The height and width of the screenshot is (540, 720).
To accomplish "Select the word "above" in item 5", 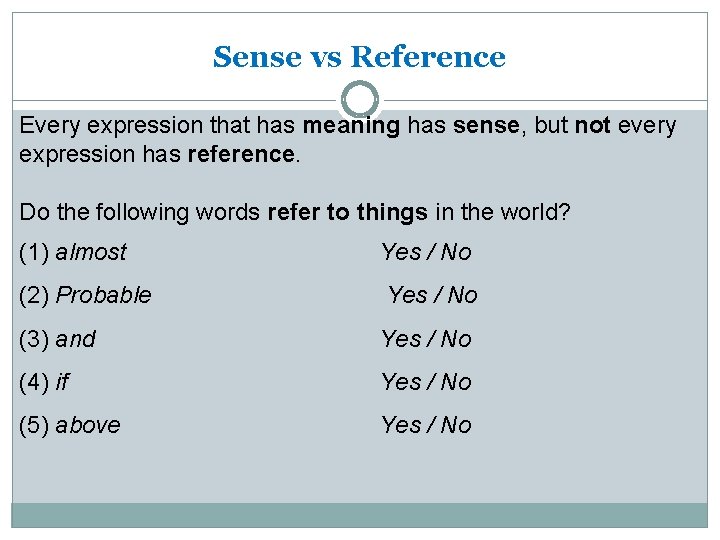I will coord(88,425).
